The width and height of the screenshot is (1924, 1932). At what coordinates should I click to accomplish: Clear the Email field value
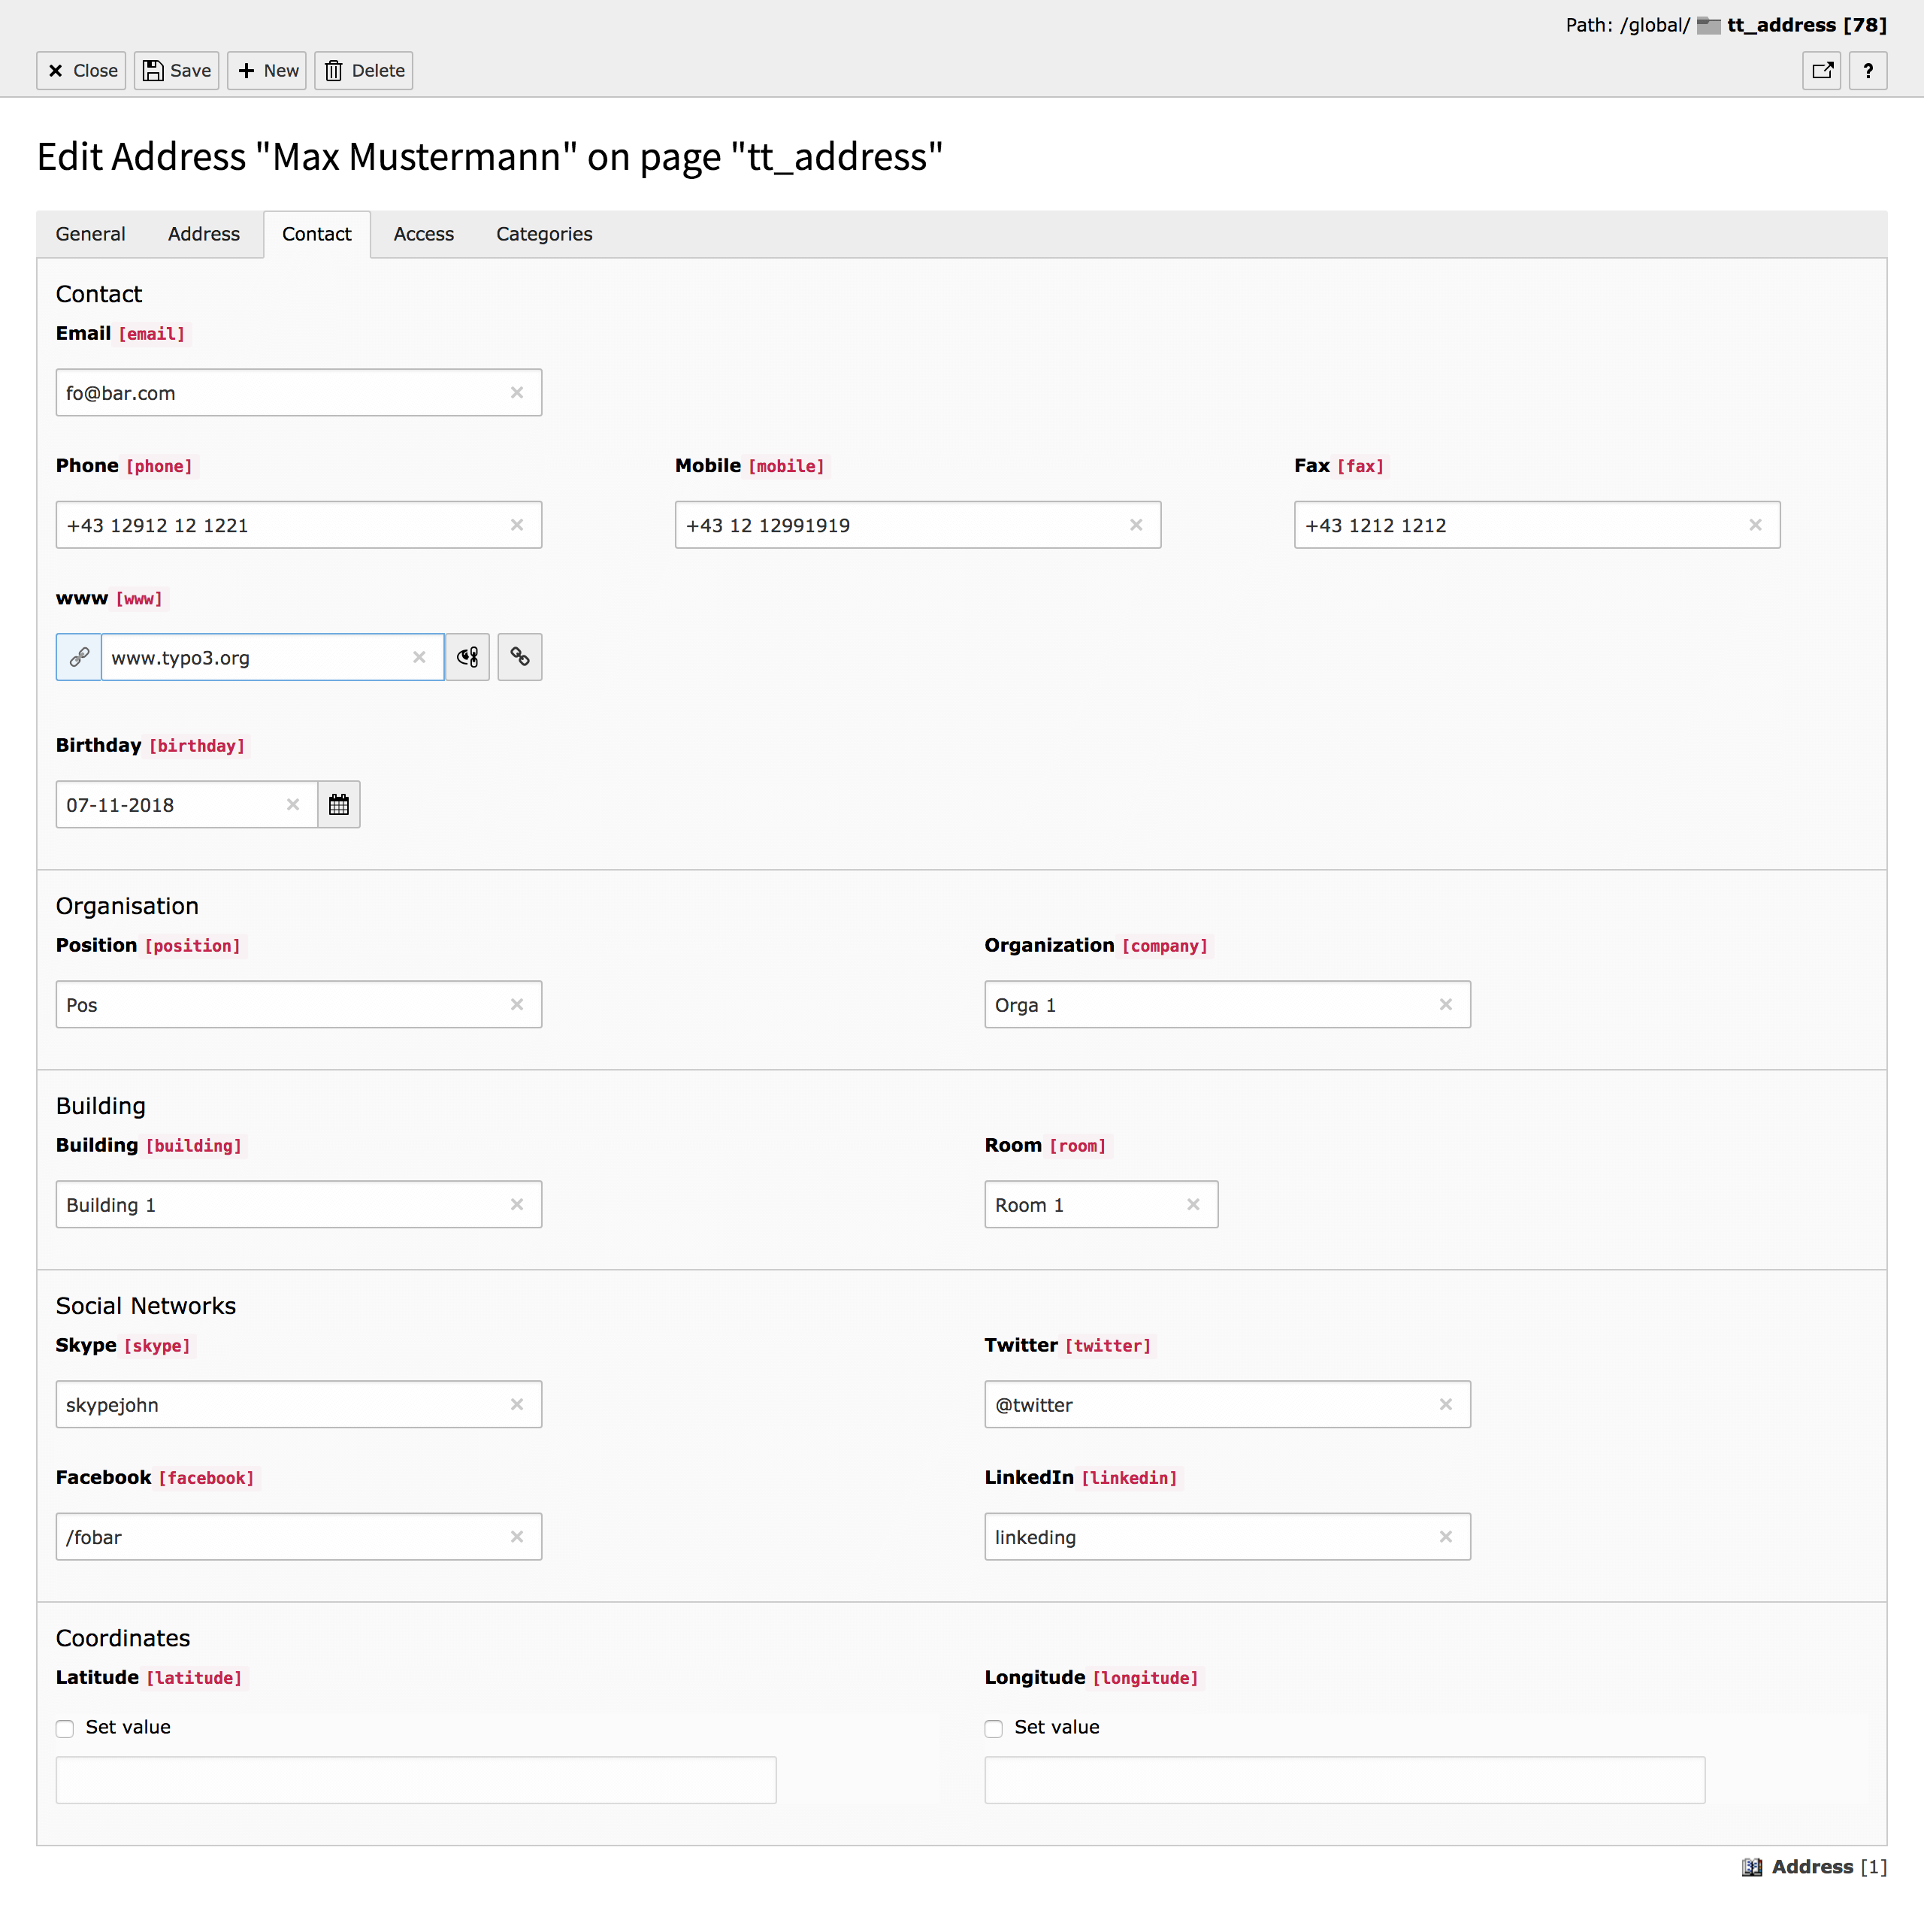517,393
